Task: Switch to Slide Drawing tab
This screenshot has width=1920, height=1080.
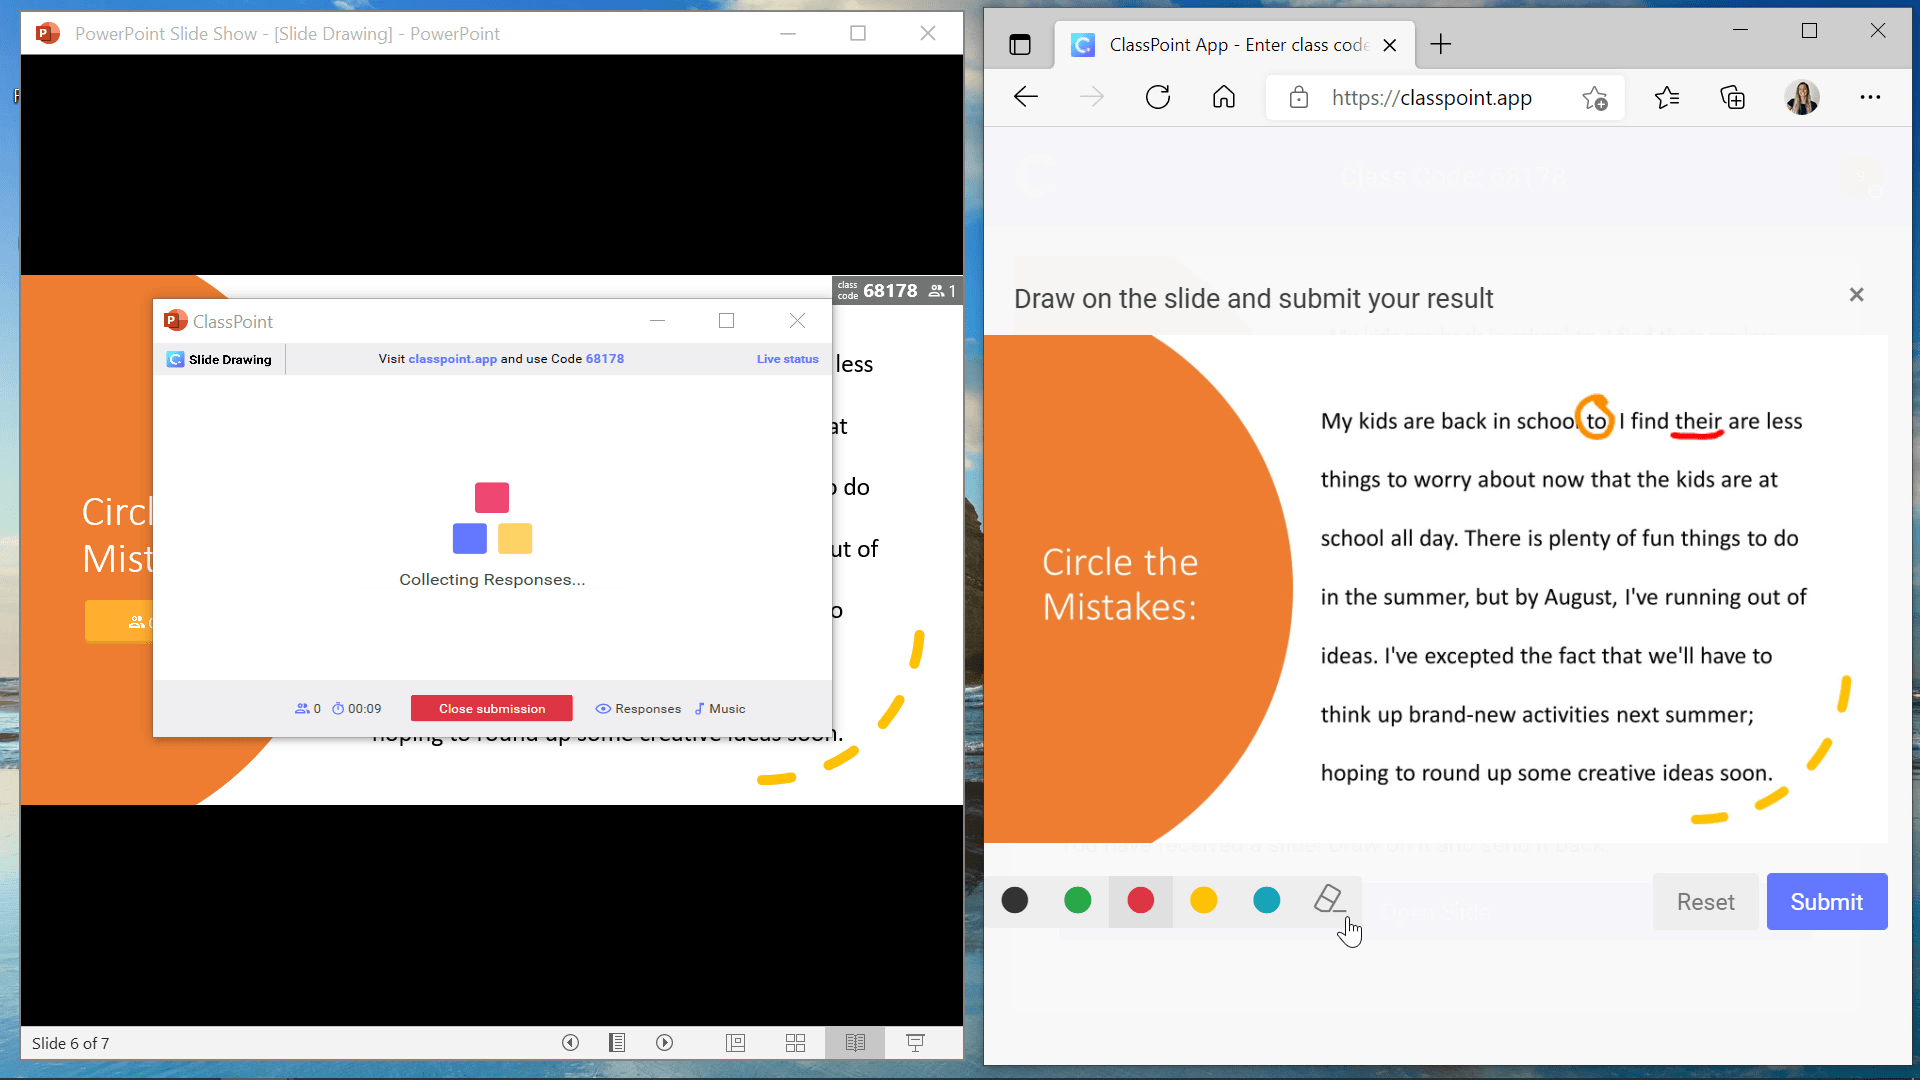Action: click(220, 359)
